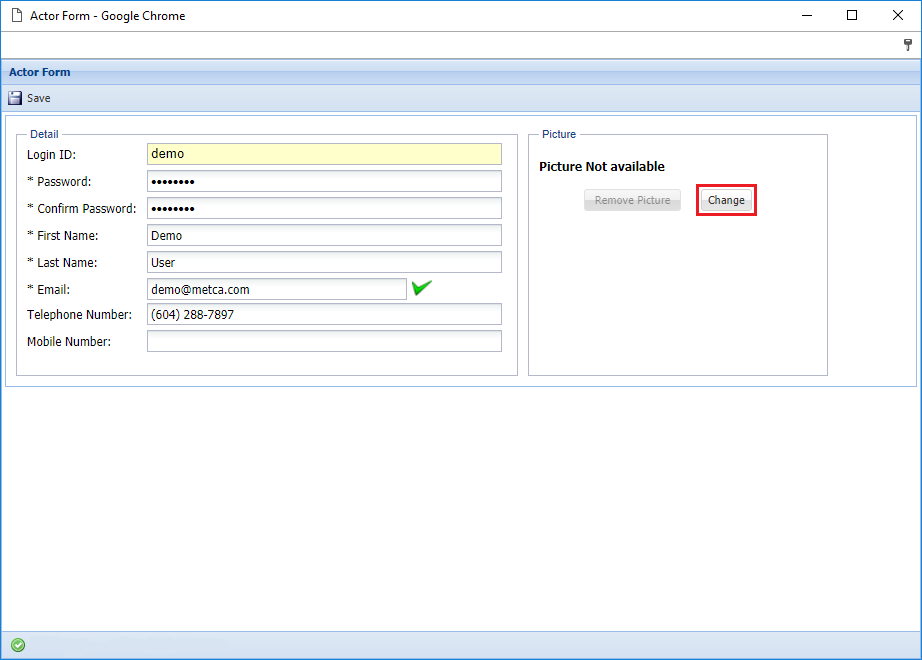Click the empty Mobile Number field

pos(324,341)
